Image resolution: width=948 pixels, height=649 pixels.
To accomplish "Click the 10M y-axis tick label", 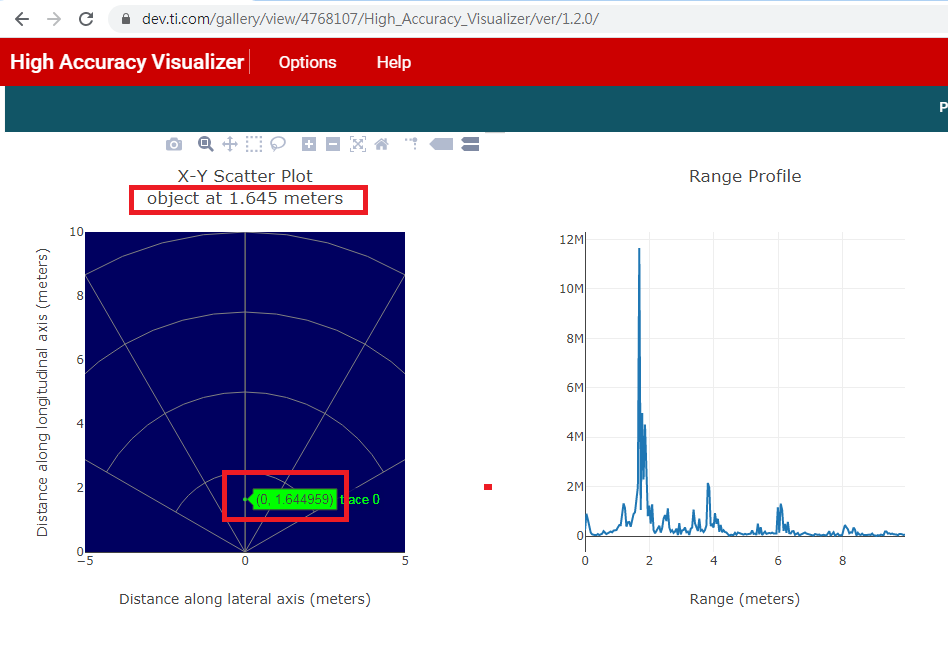I will tap(571, 289).
